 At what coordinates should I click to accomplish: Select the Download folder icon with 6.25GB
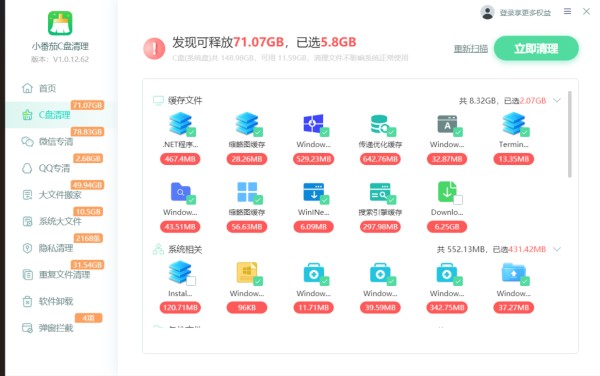[447, 192]
